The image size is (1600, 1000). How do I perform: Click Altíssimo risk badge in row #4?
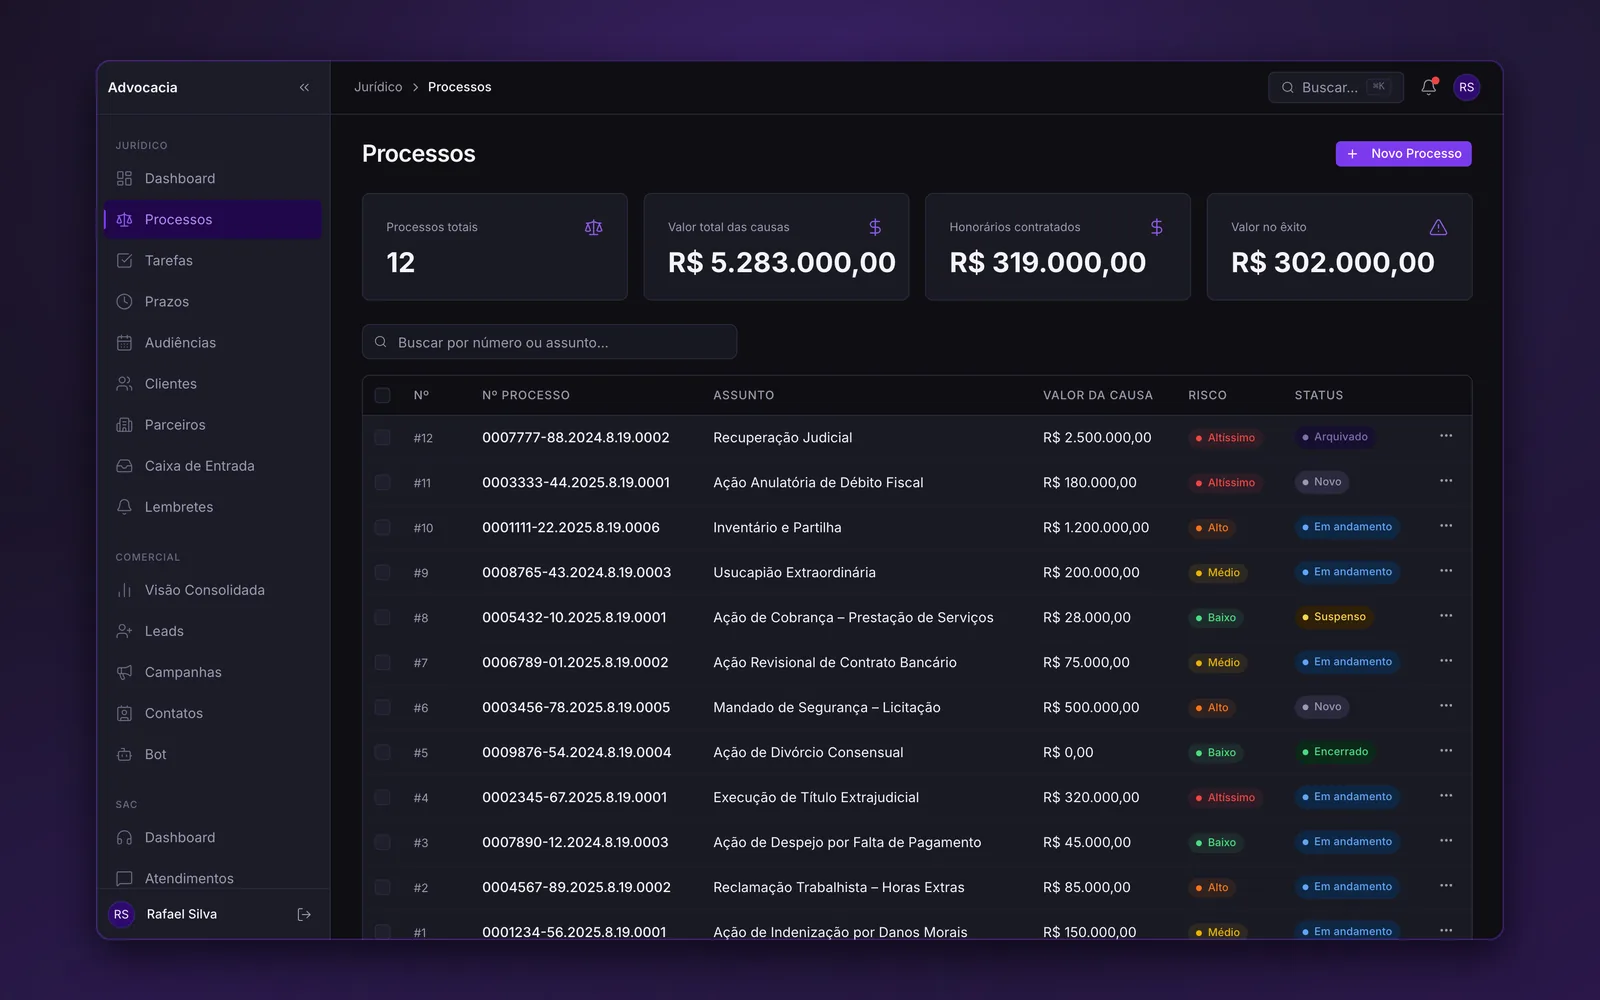point(1225,797)
